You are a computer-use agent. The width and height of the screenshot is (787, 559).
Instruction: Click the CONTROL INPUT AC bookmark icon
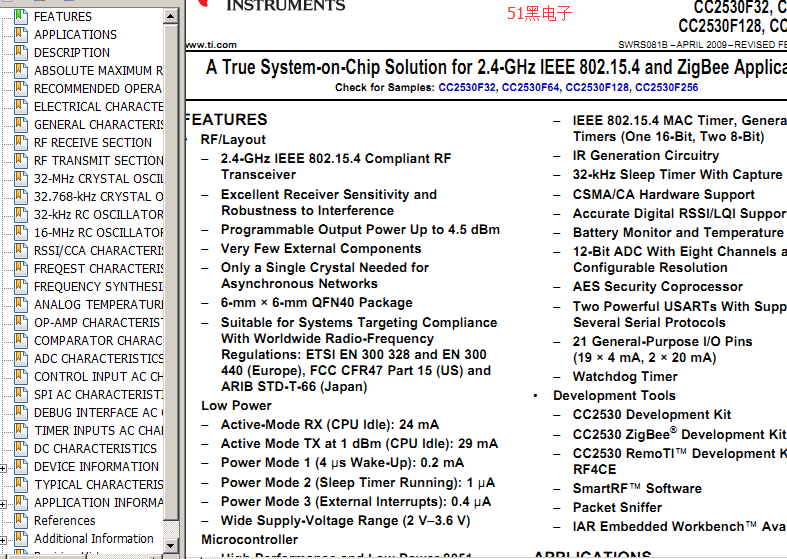[21, 377]
